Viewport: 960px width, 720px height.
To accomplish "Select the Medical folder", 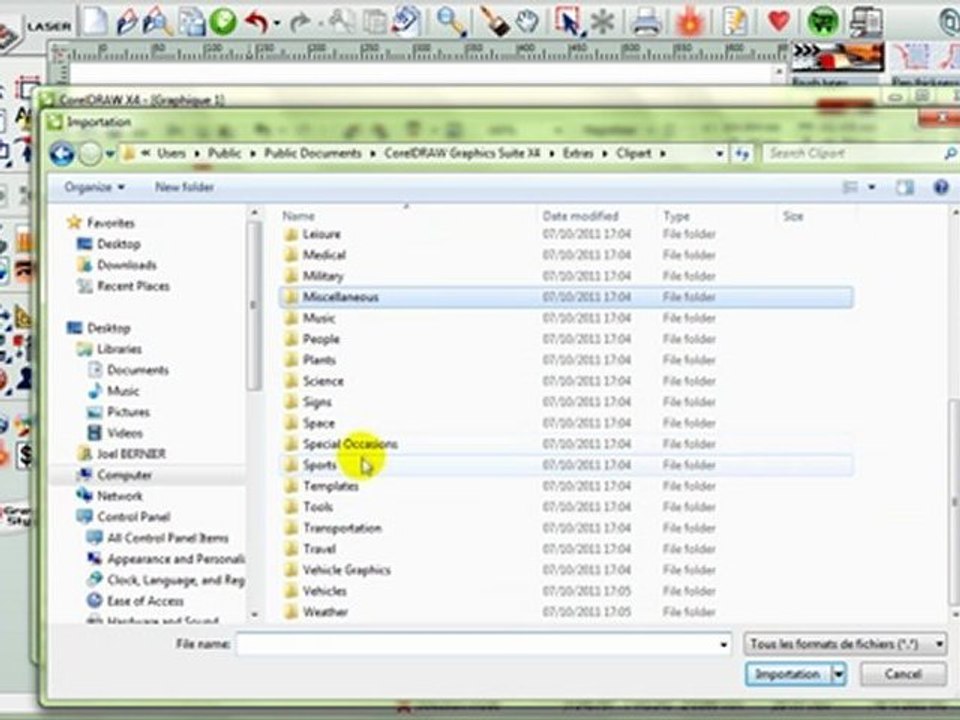I will click(x=566, y=255).
